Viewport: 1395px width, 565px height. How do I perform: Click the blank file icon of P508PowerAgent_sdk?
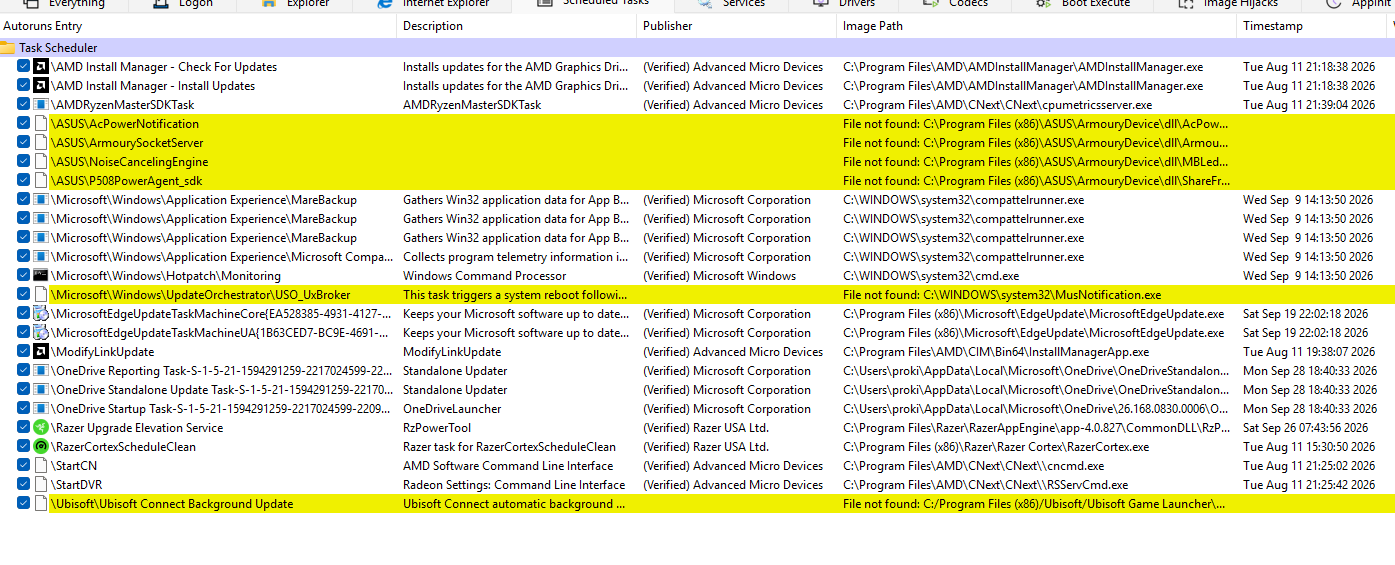click(41, 181)
